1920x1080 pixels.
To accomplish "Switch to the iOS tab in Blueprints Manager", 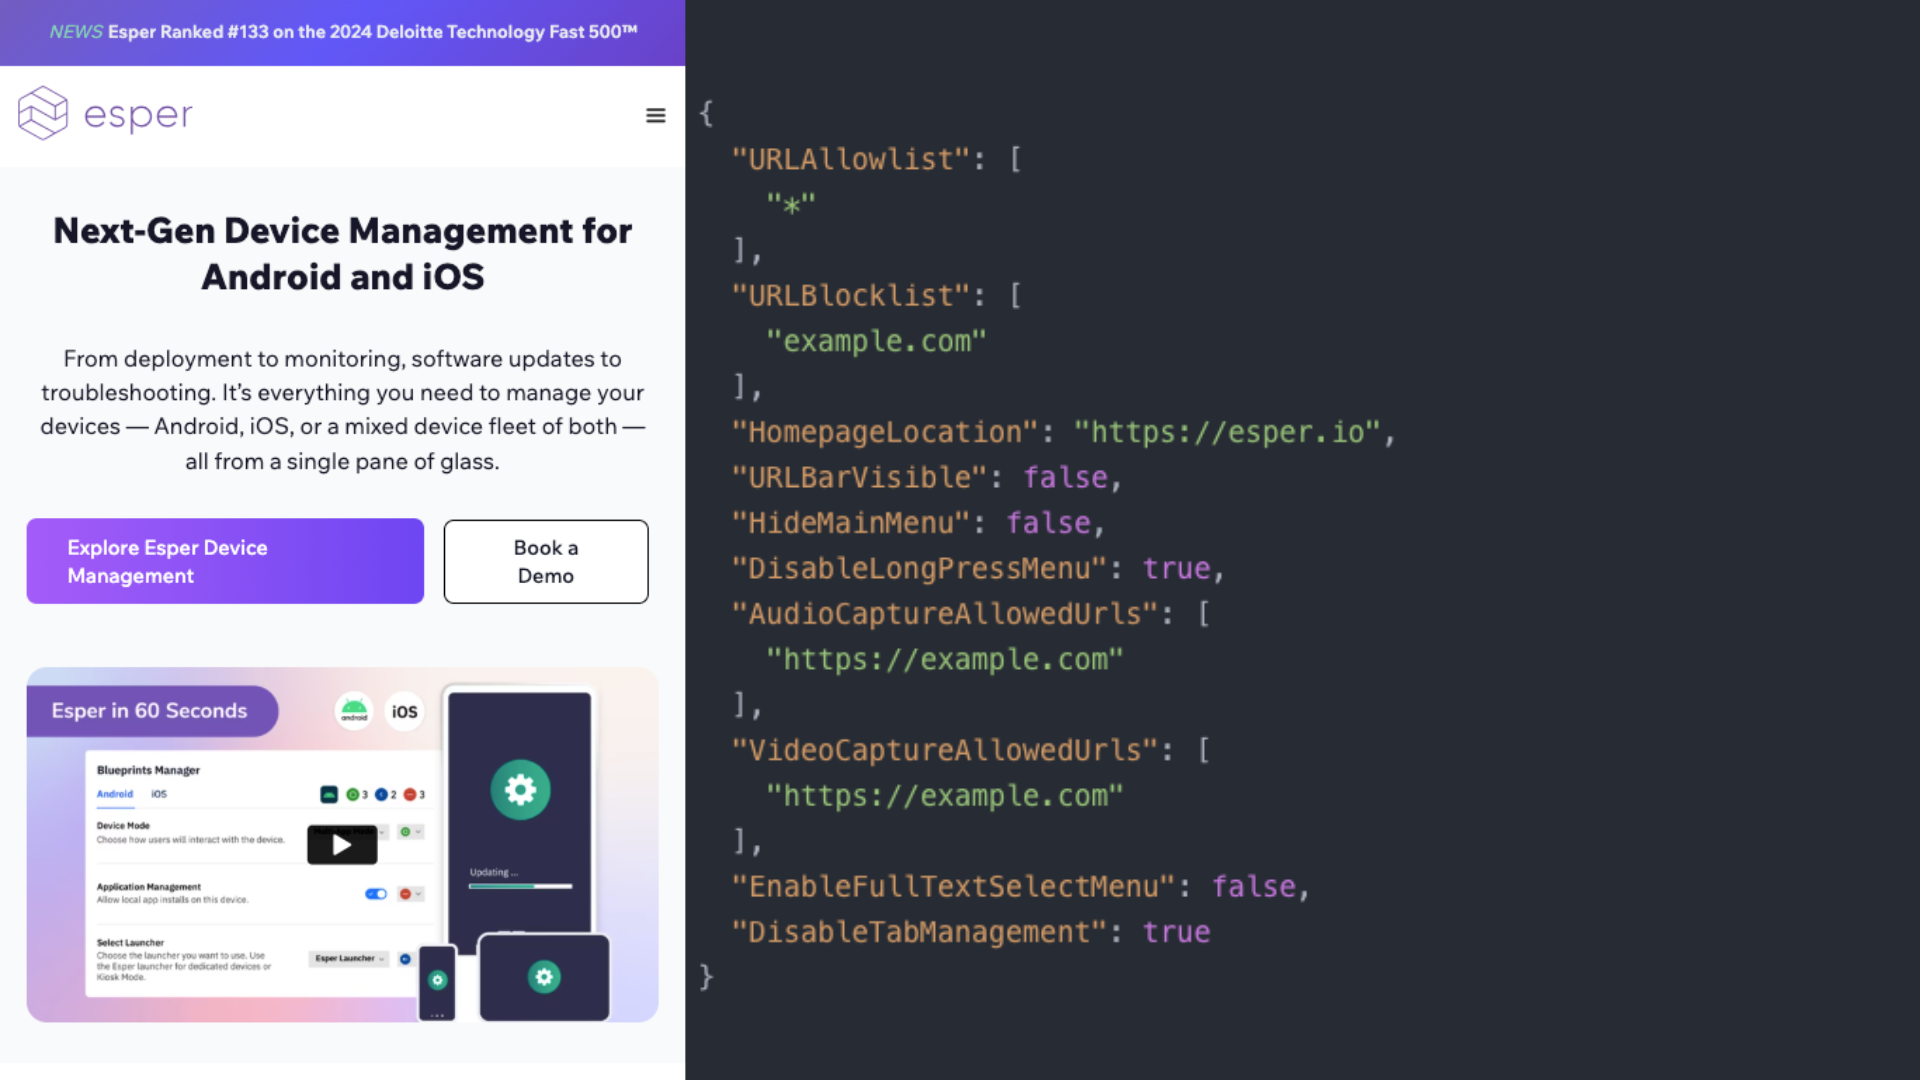I will (159, 794).
